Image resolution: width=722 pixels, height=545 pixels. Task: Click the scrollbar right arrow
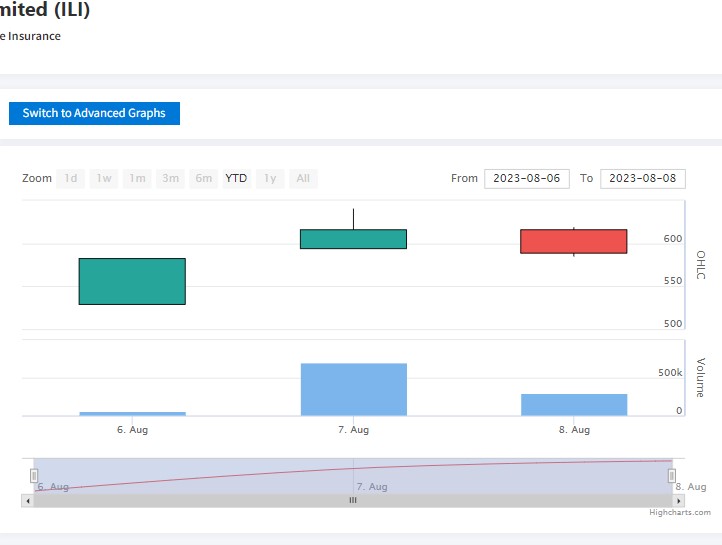(x=677, y=500)
